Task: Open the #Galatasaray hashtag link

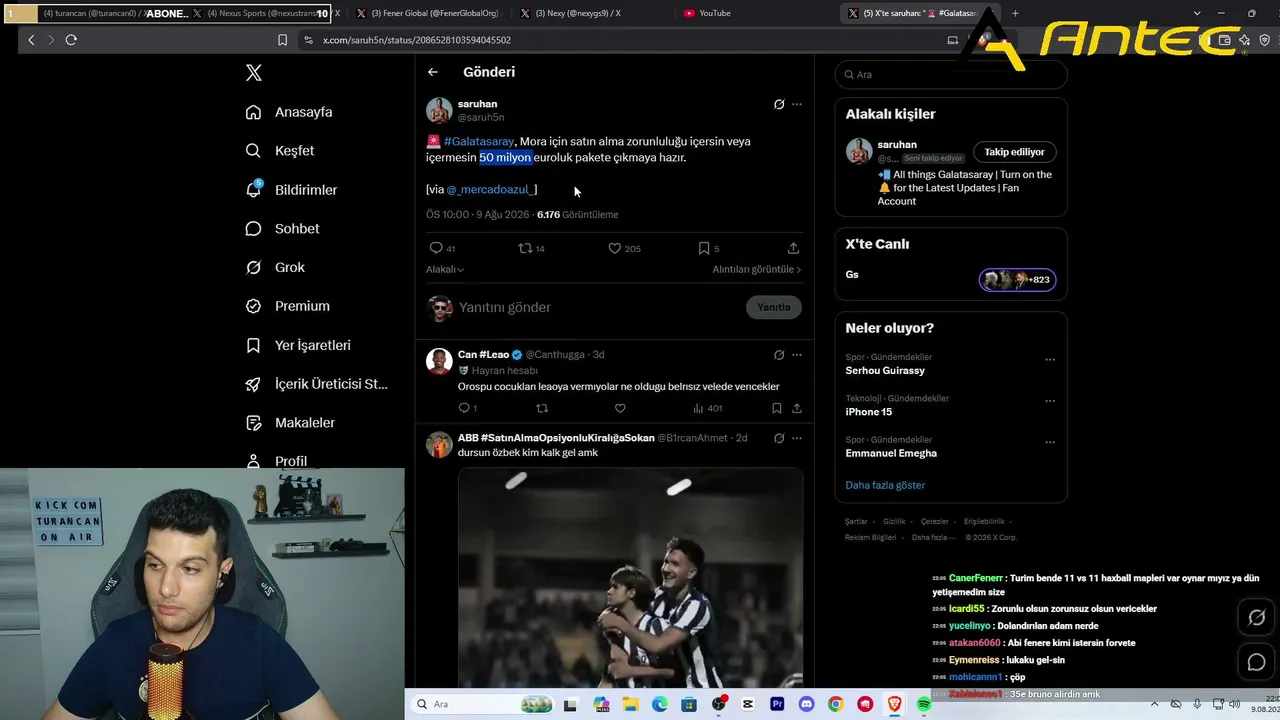Action: (479, 142)
